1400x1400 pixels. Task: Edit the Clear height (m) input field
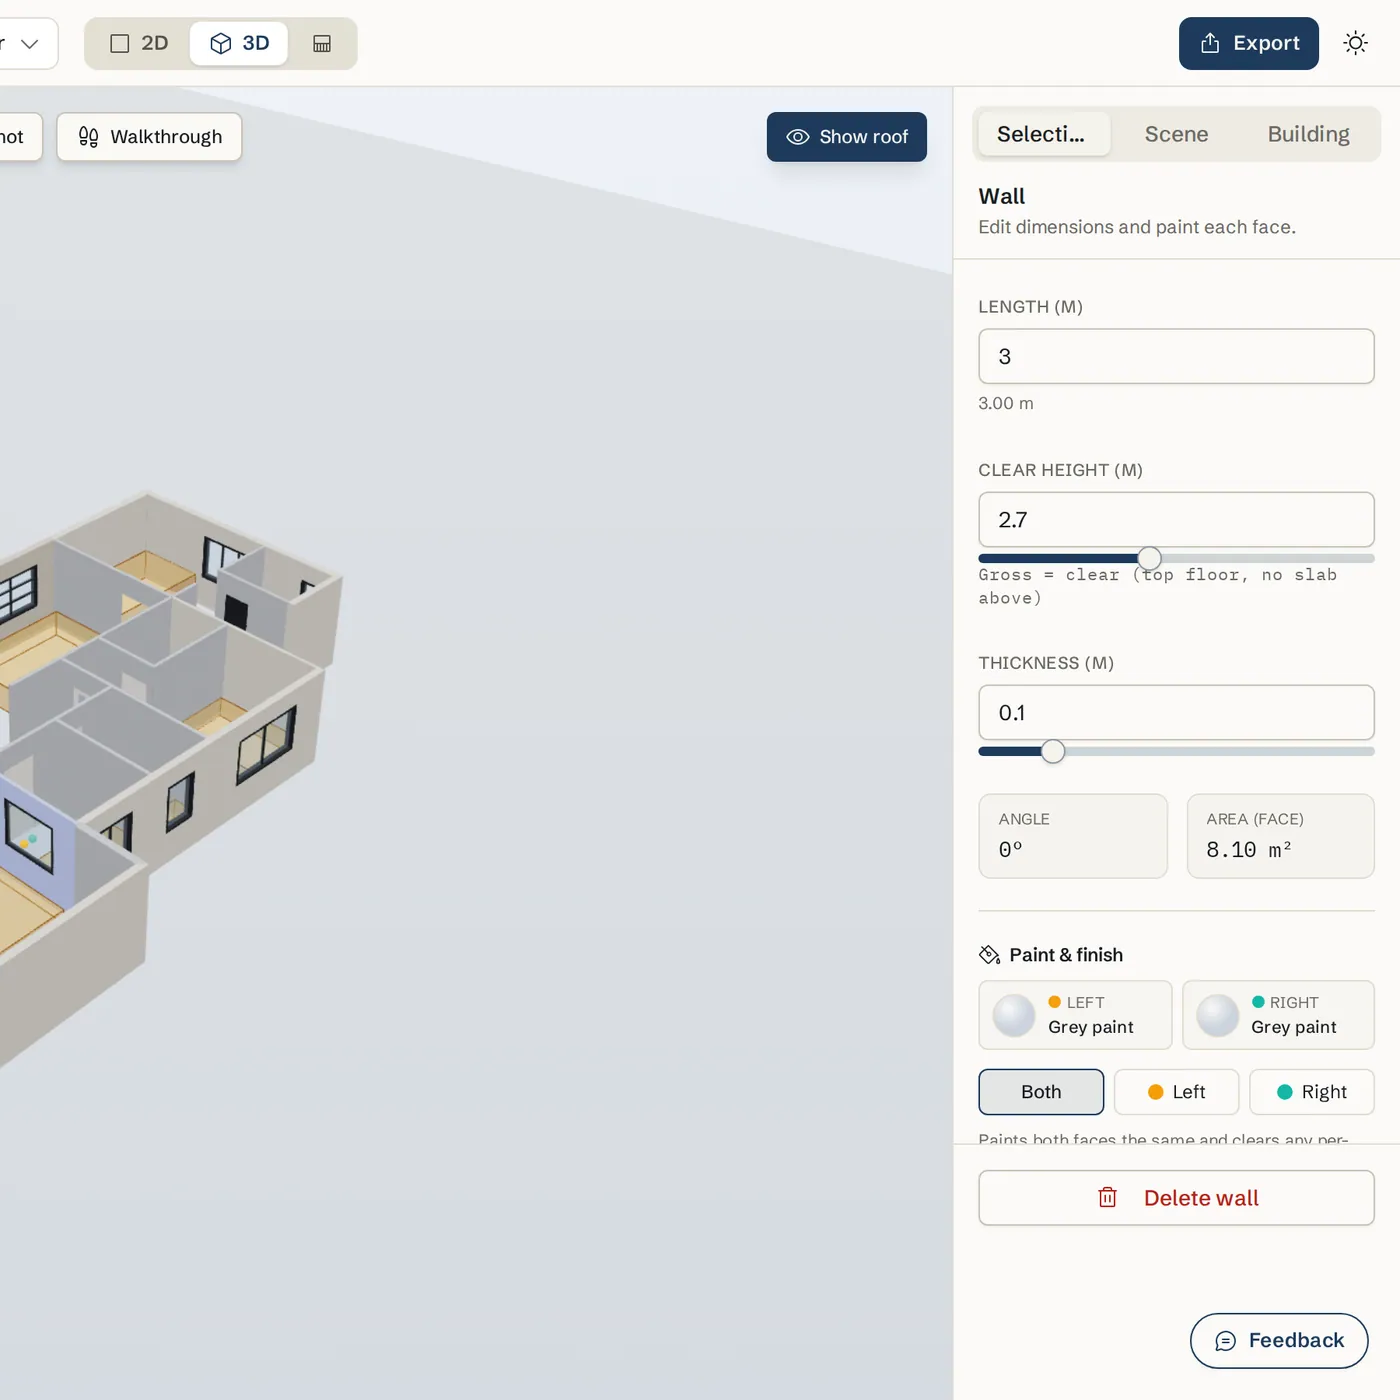coord(1176,520)
